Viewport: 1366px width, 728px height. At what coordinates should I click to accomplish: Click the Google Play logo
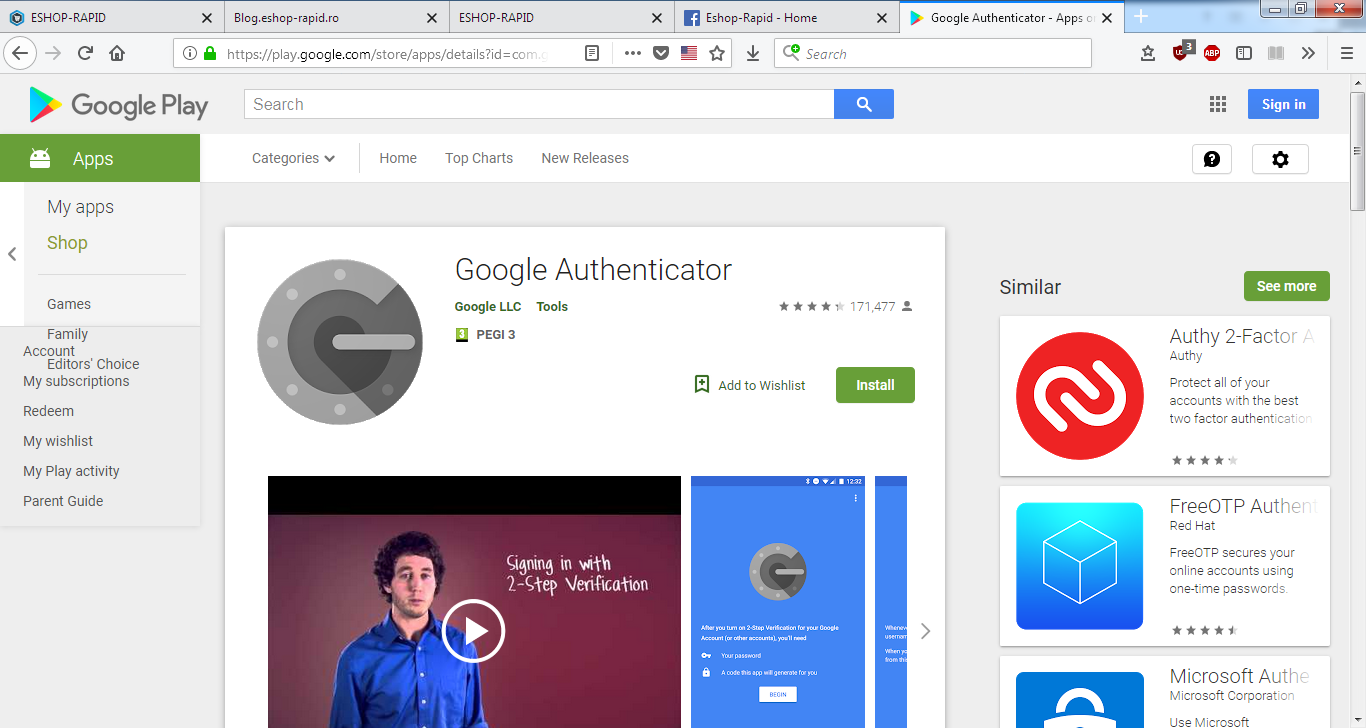coord(119,104)
